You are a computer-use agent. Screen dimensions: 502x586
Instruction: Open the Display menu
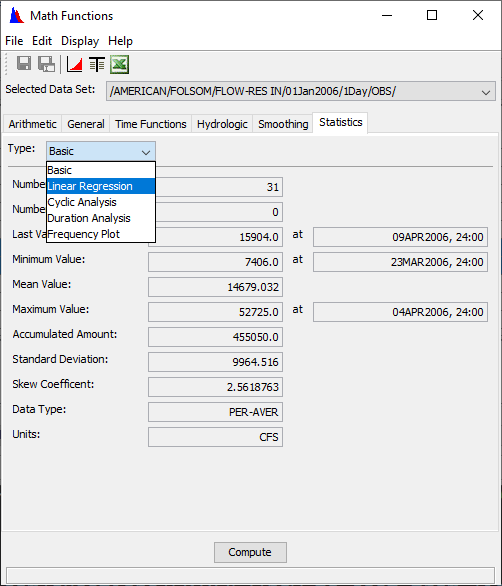(x=80, y=41)
